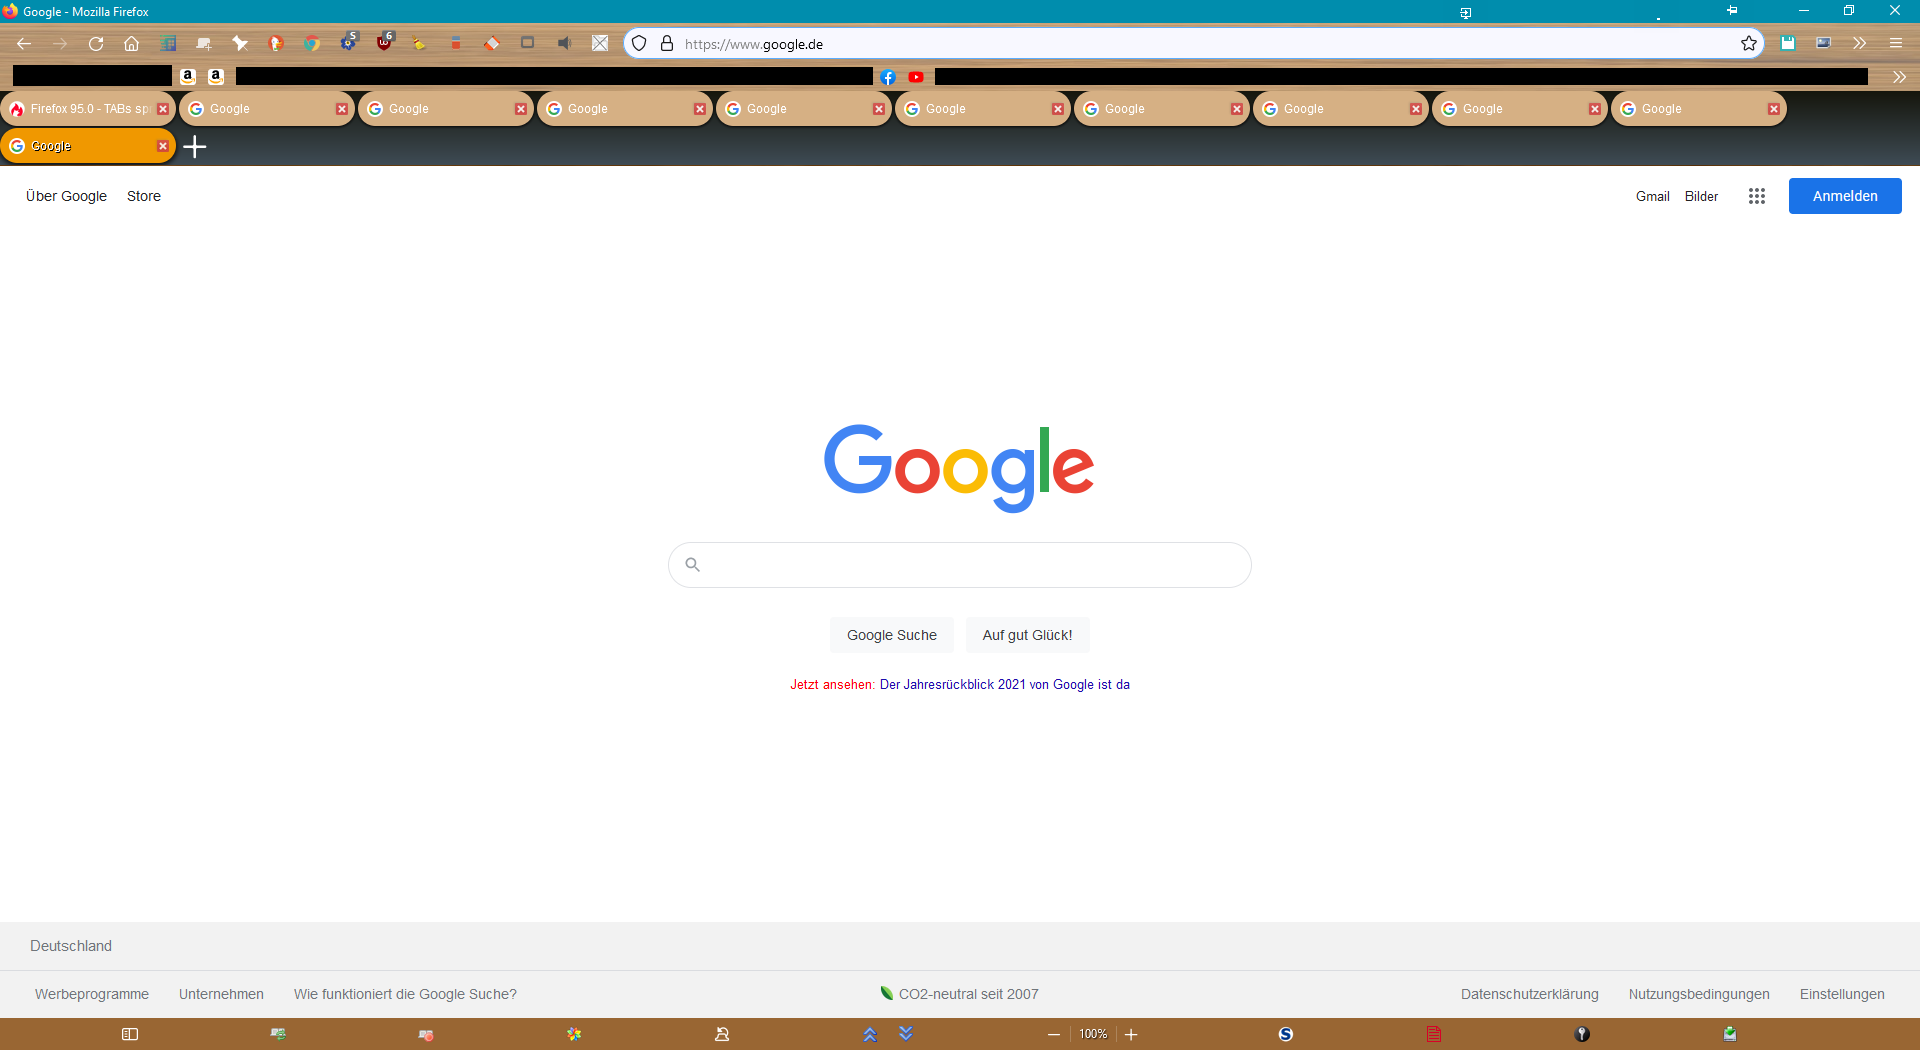Open the tracking protection shield icon
The height and width of the screenshot is (1050, 1920).
tap(640, 44)
